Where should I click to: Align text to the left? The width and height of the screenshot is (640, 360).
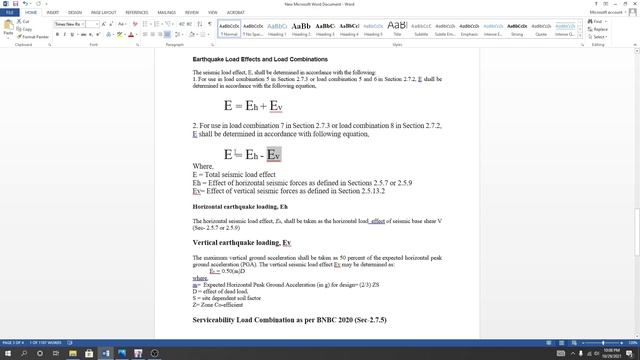145,35
